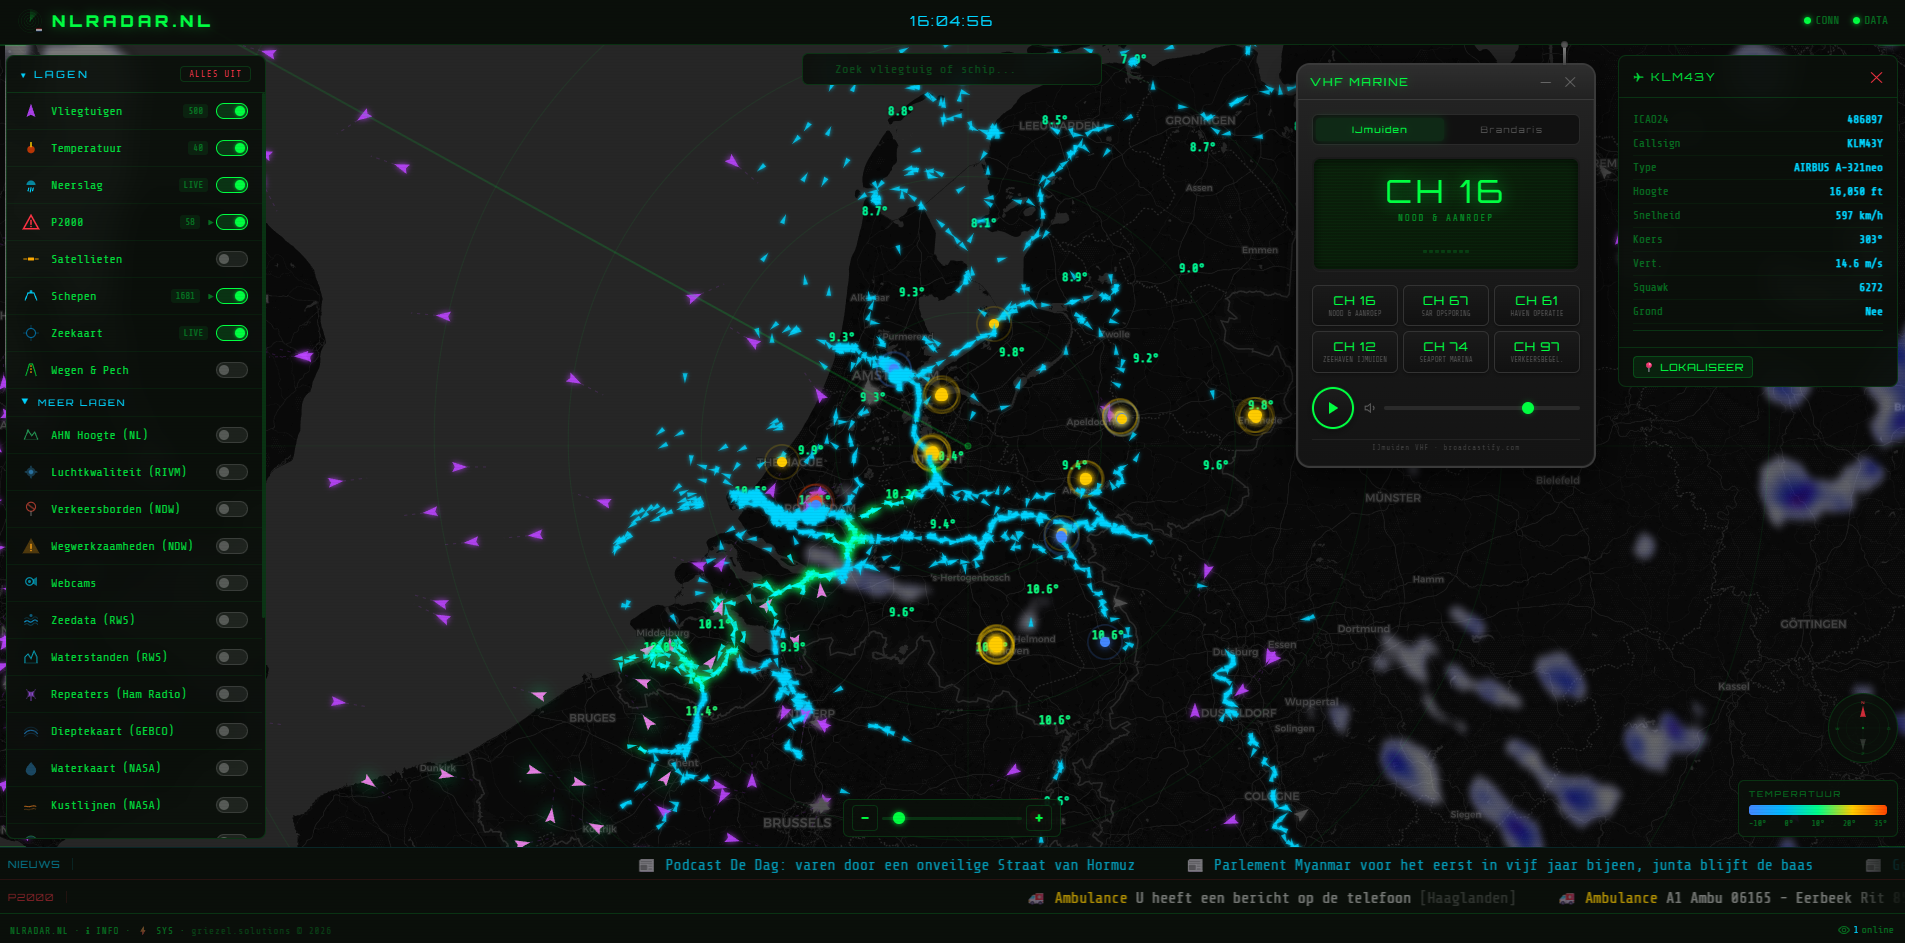Click the Repeaters (Ham Radio) icon
Viewport: 1905px width, 943px height.
[x=29, y=694]
